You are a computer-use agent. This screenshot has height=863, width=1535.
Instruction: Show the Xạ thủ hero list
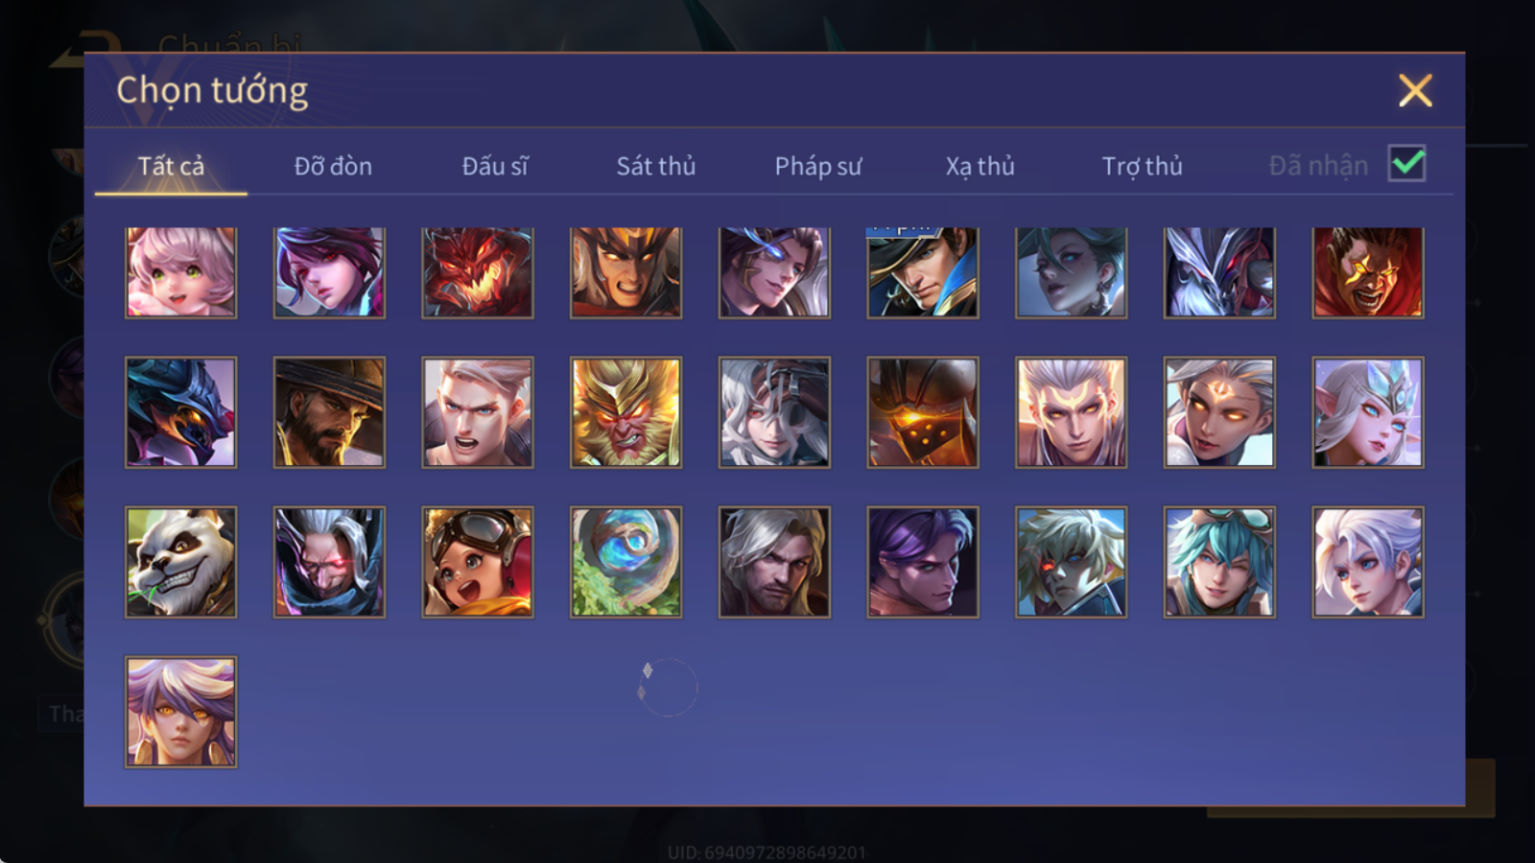980,166
